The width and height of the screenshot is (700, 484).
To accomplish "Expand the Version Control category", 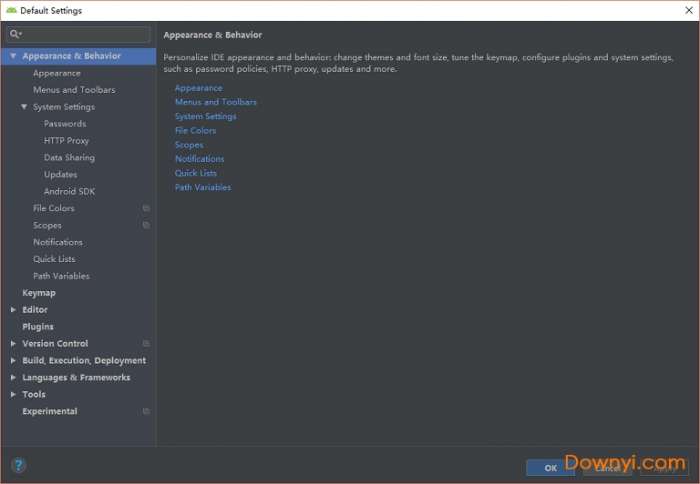I will click(x=13, y=343).
